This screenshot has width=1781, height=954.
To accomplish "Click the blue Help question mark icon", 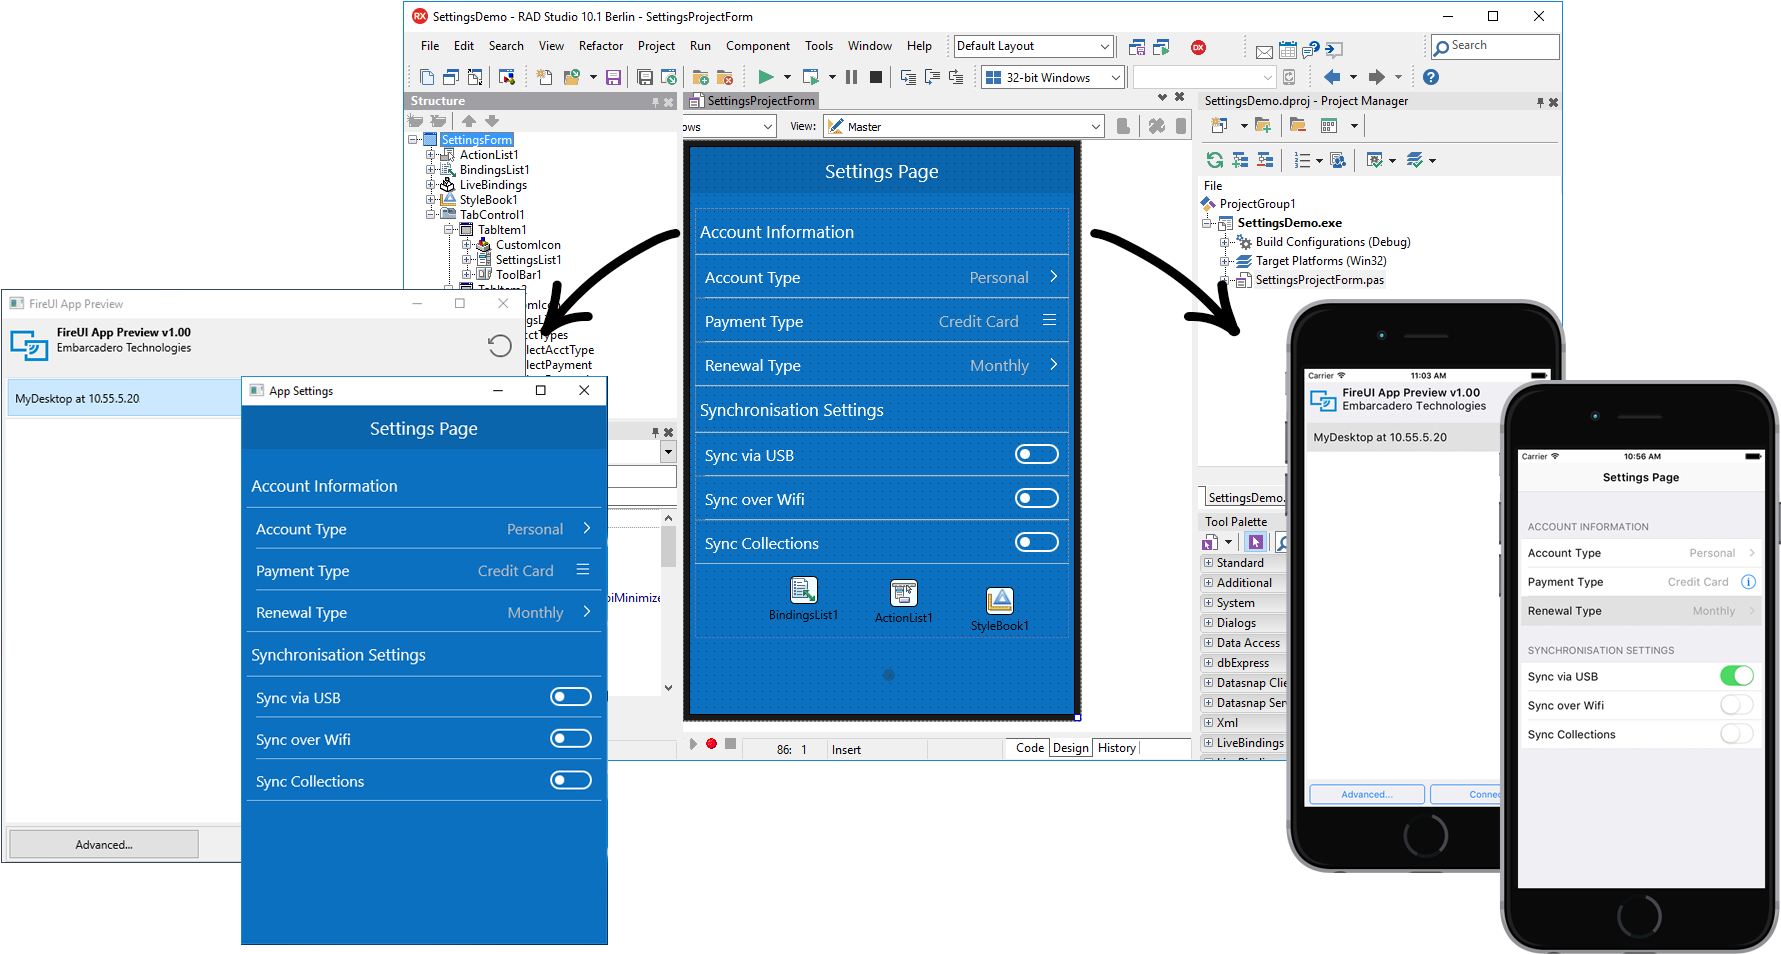I will click(1430, 77).
